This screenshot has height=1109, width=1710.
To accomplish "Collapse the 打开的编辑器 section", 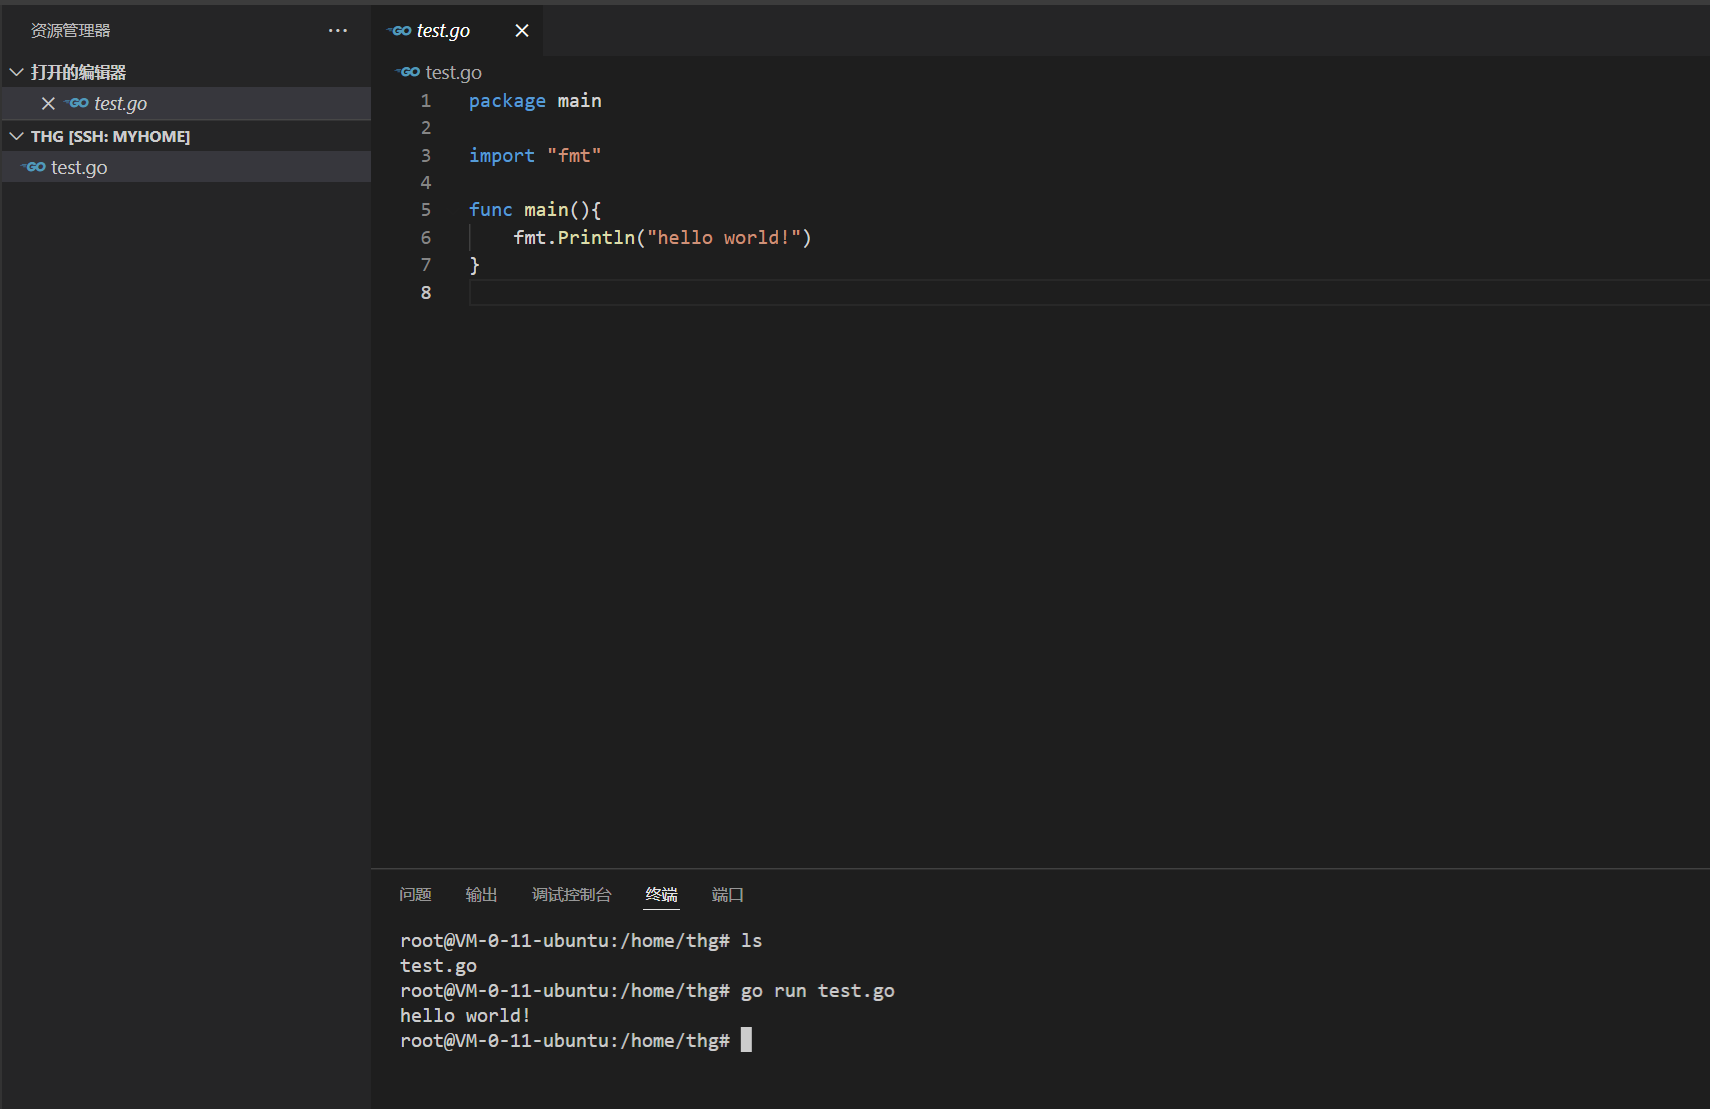I will tap(17, 72).
